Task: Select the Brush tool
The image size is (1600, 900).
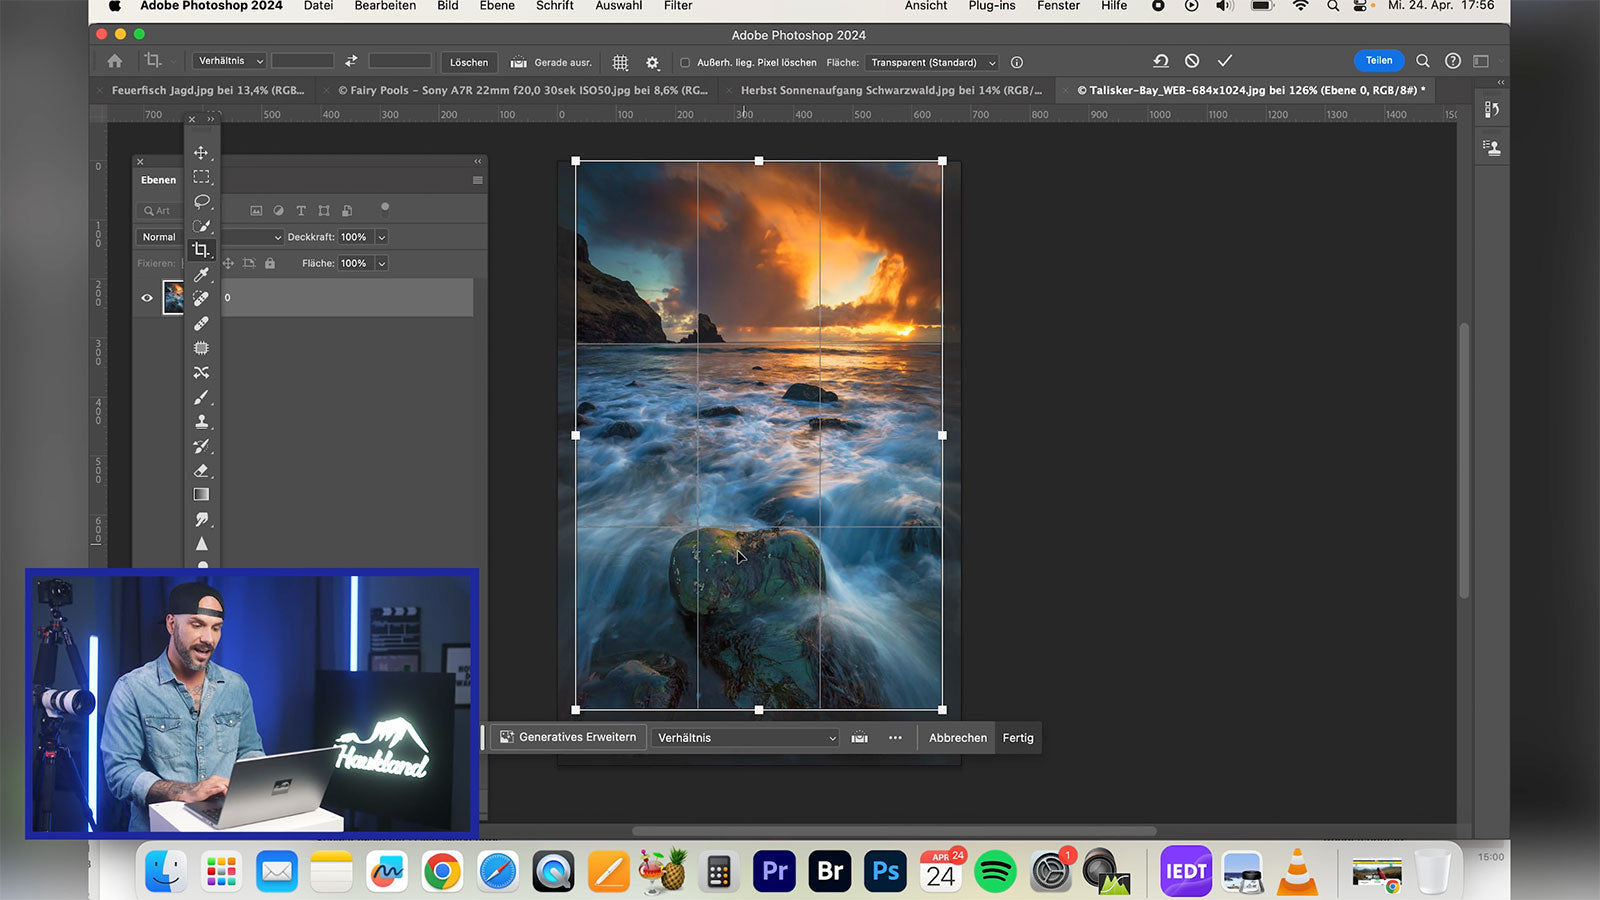Action: click(x=201, y=397)
